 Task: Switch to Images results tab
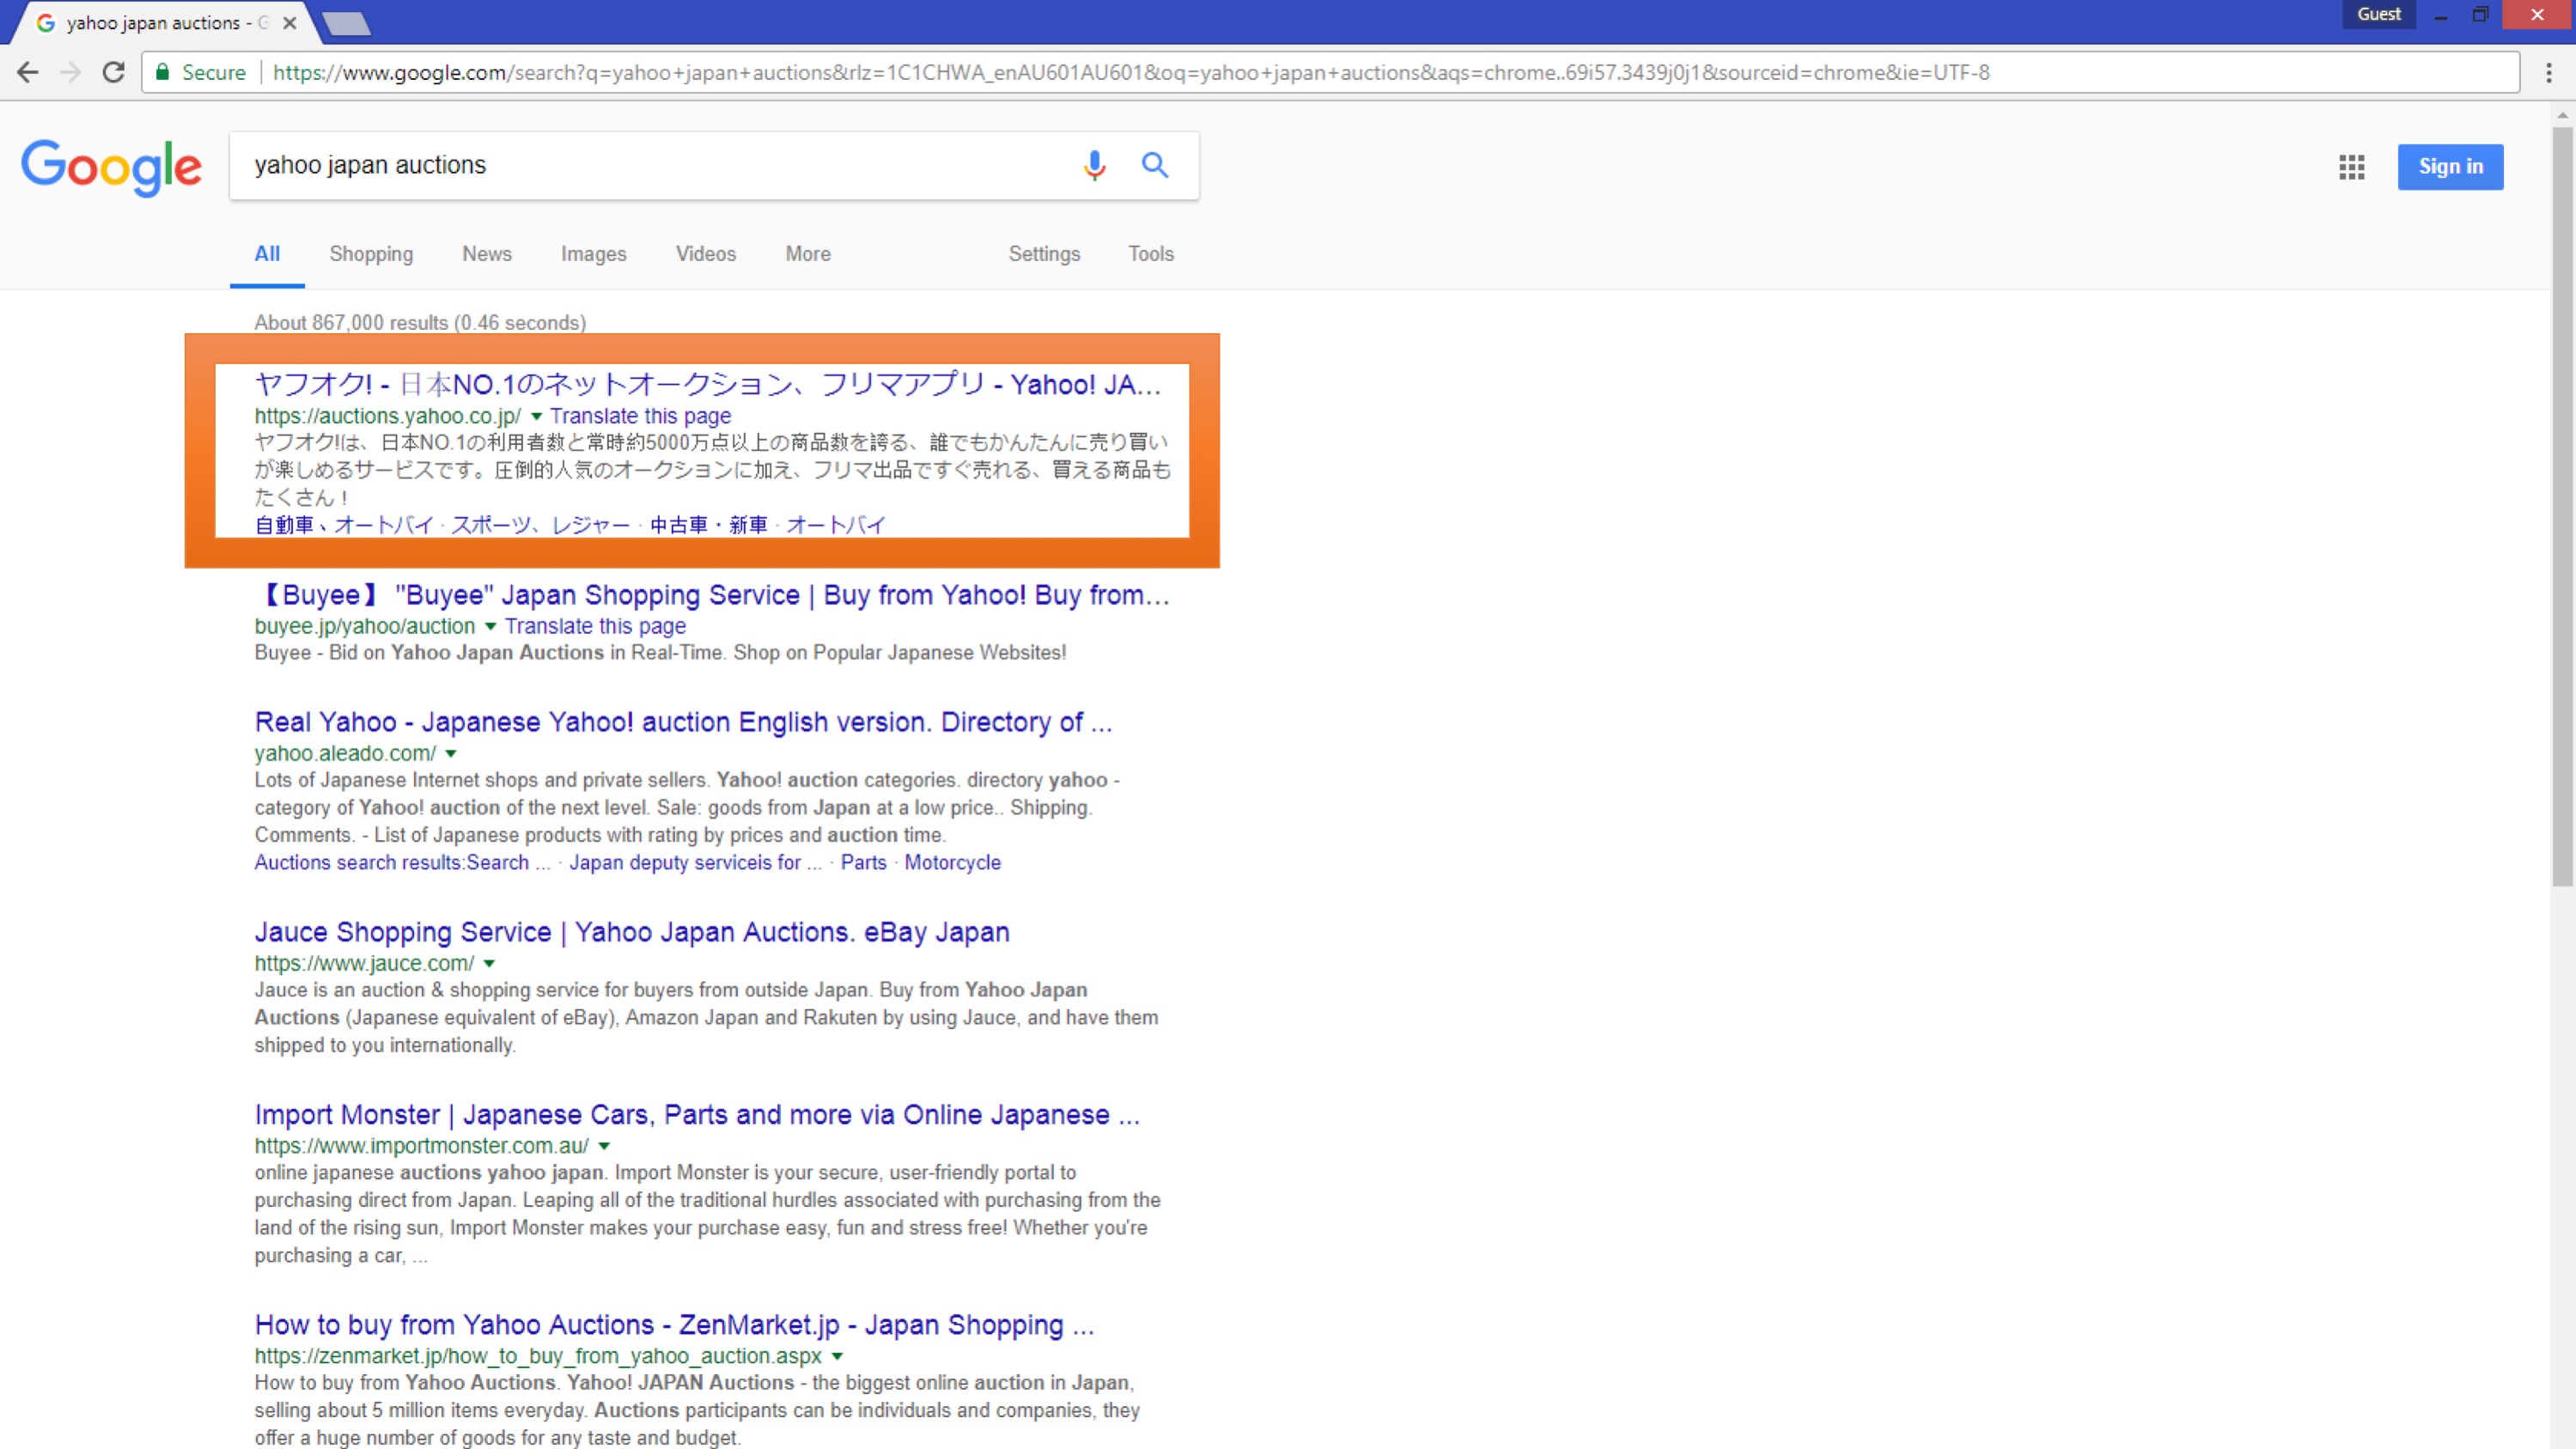click(x=594, y=254)
